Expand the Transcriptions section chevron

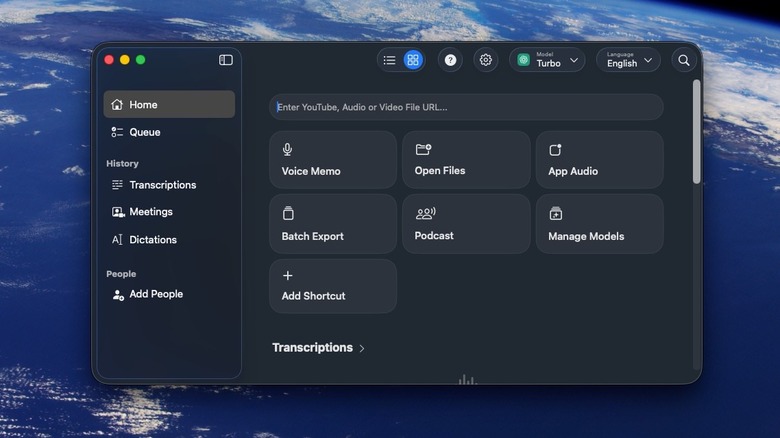362,348
